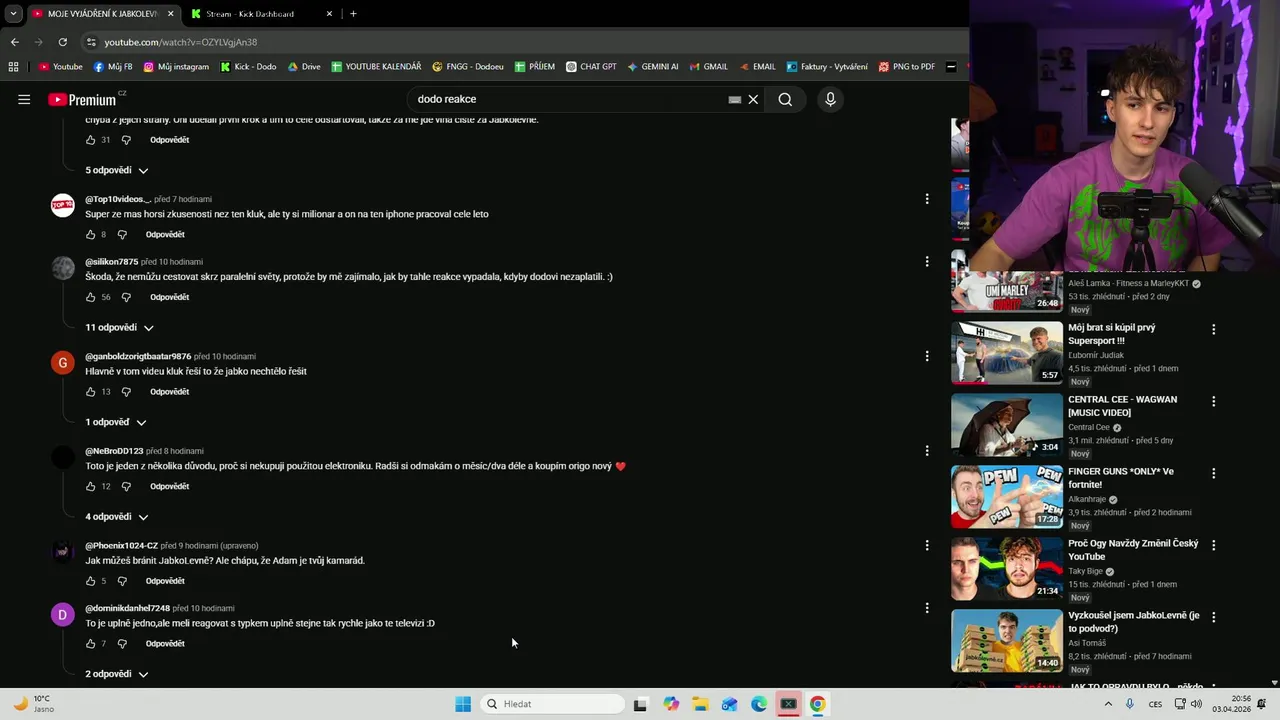Dislike the comment by @silikon7875

pos(126,297)
